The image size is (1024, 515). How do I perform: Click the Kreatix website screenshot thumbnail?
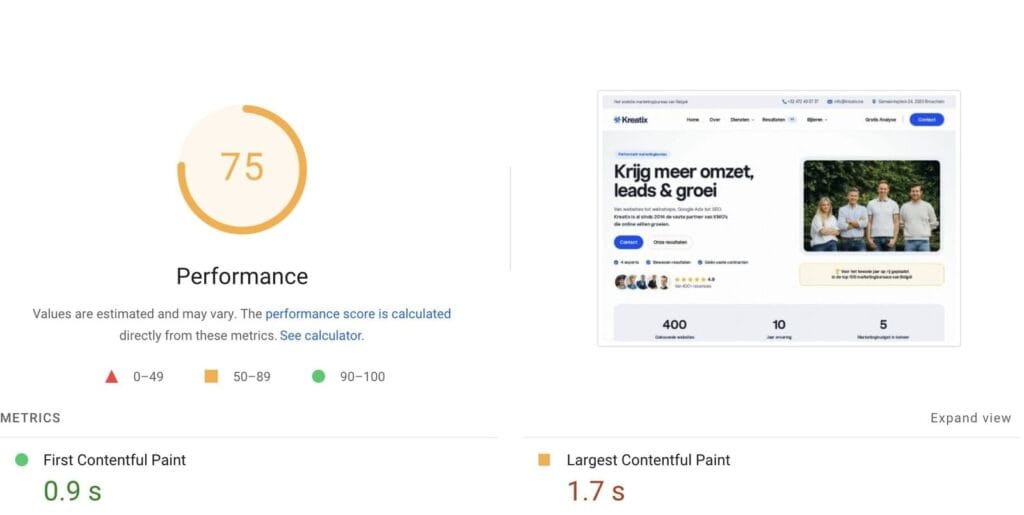[779, 219]
